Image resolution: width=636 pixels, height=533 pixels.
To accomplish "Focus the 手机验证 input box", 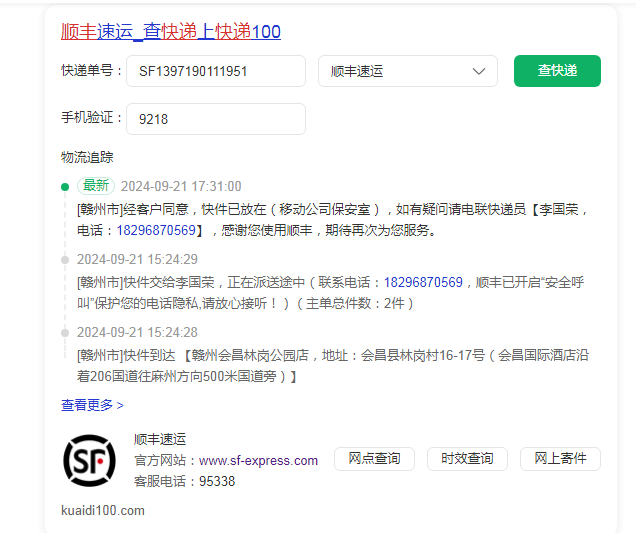I will (216, 119).
